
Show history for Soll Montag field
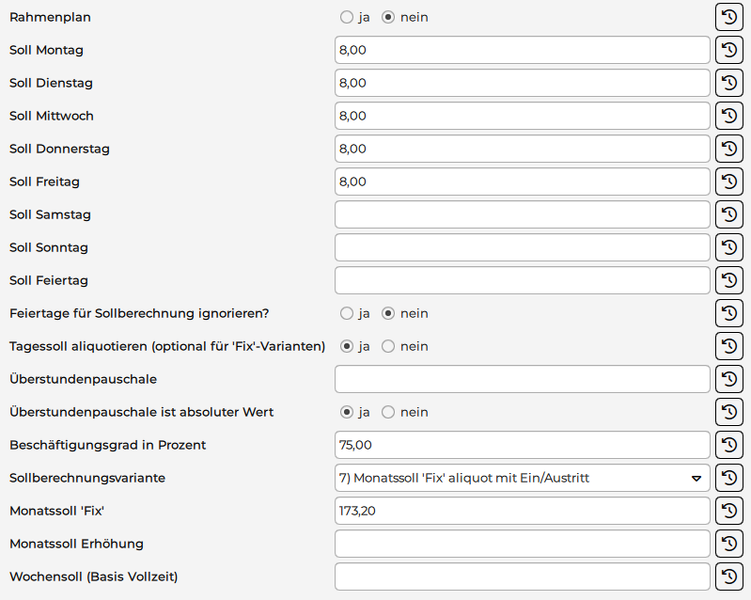click(729, 50)
